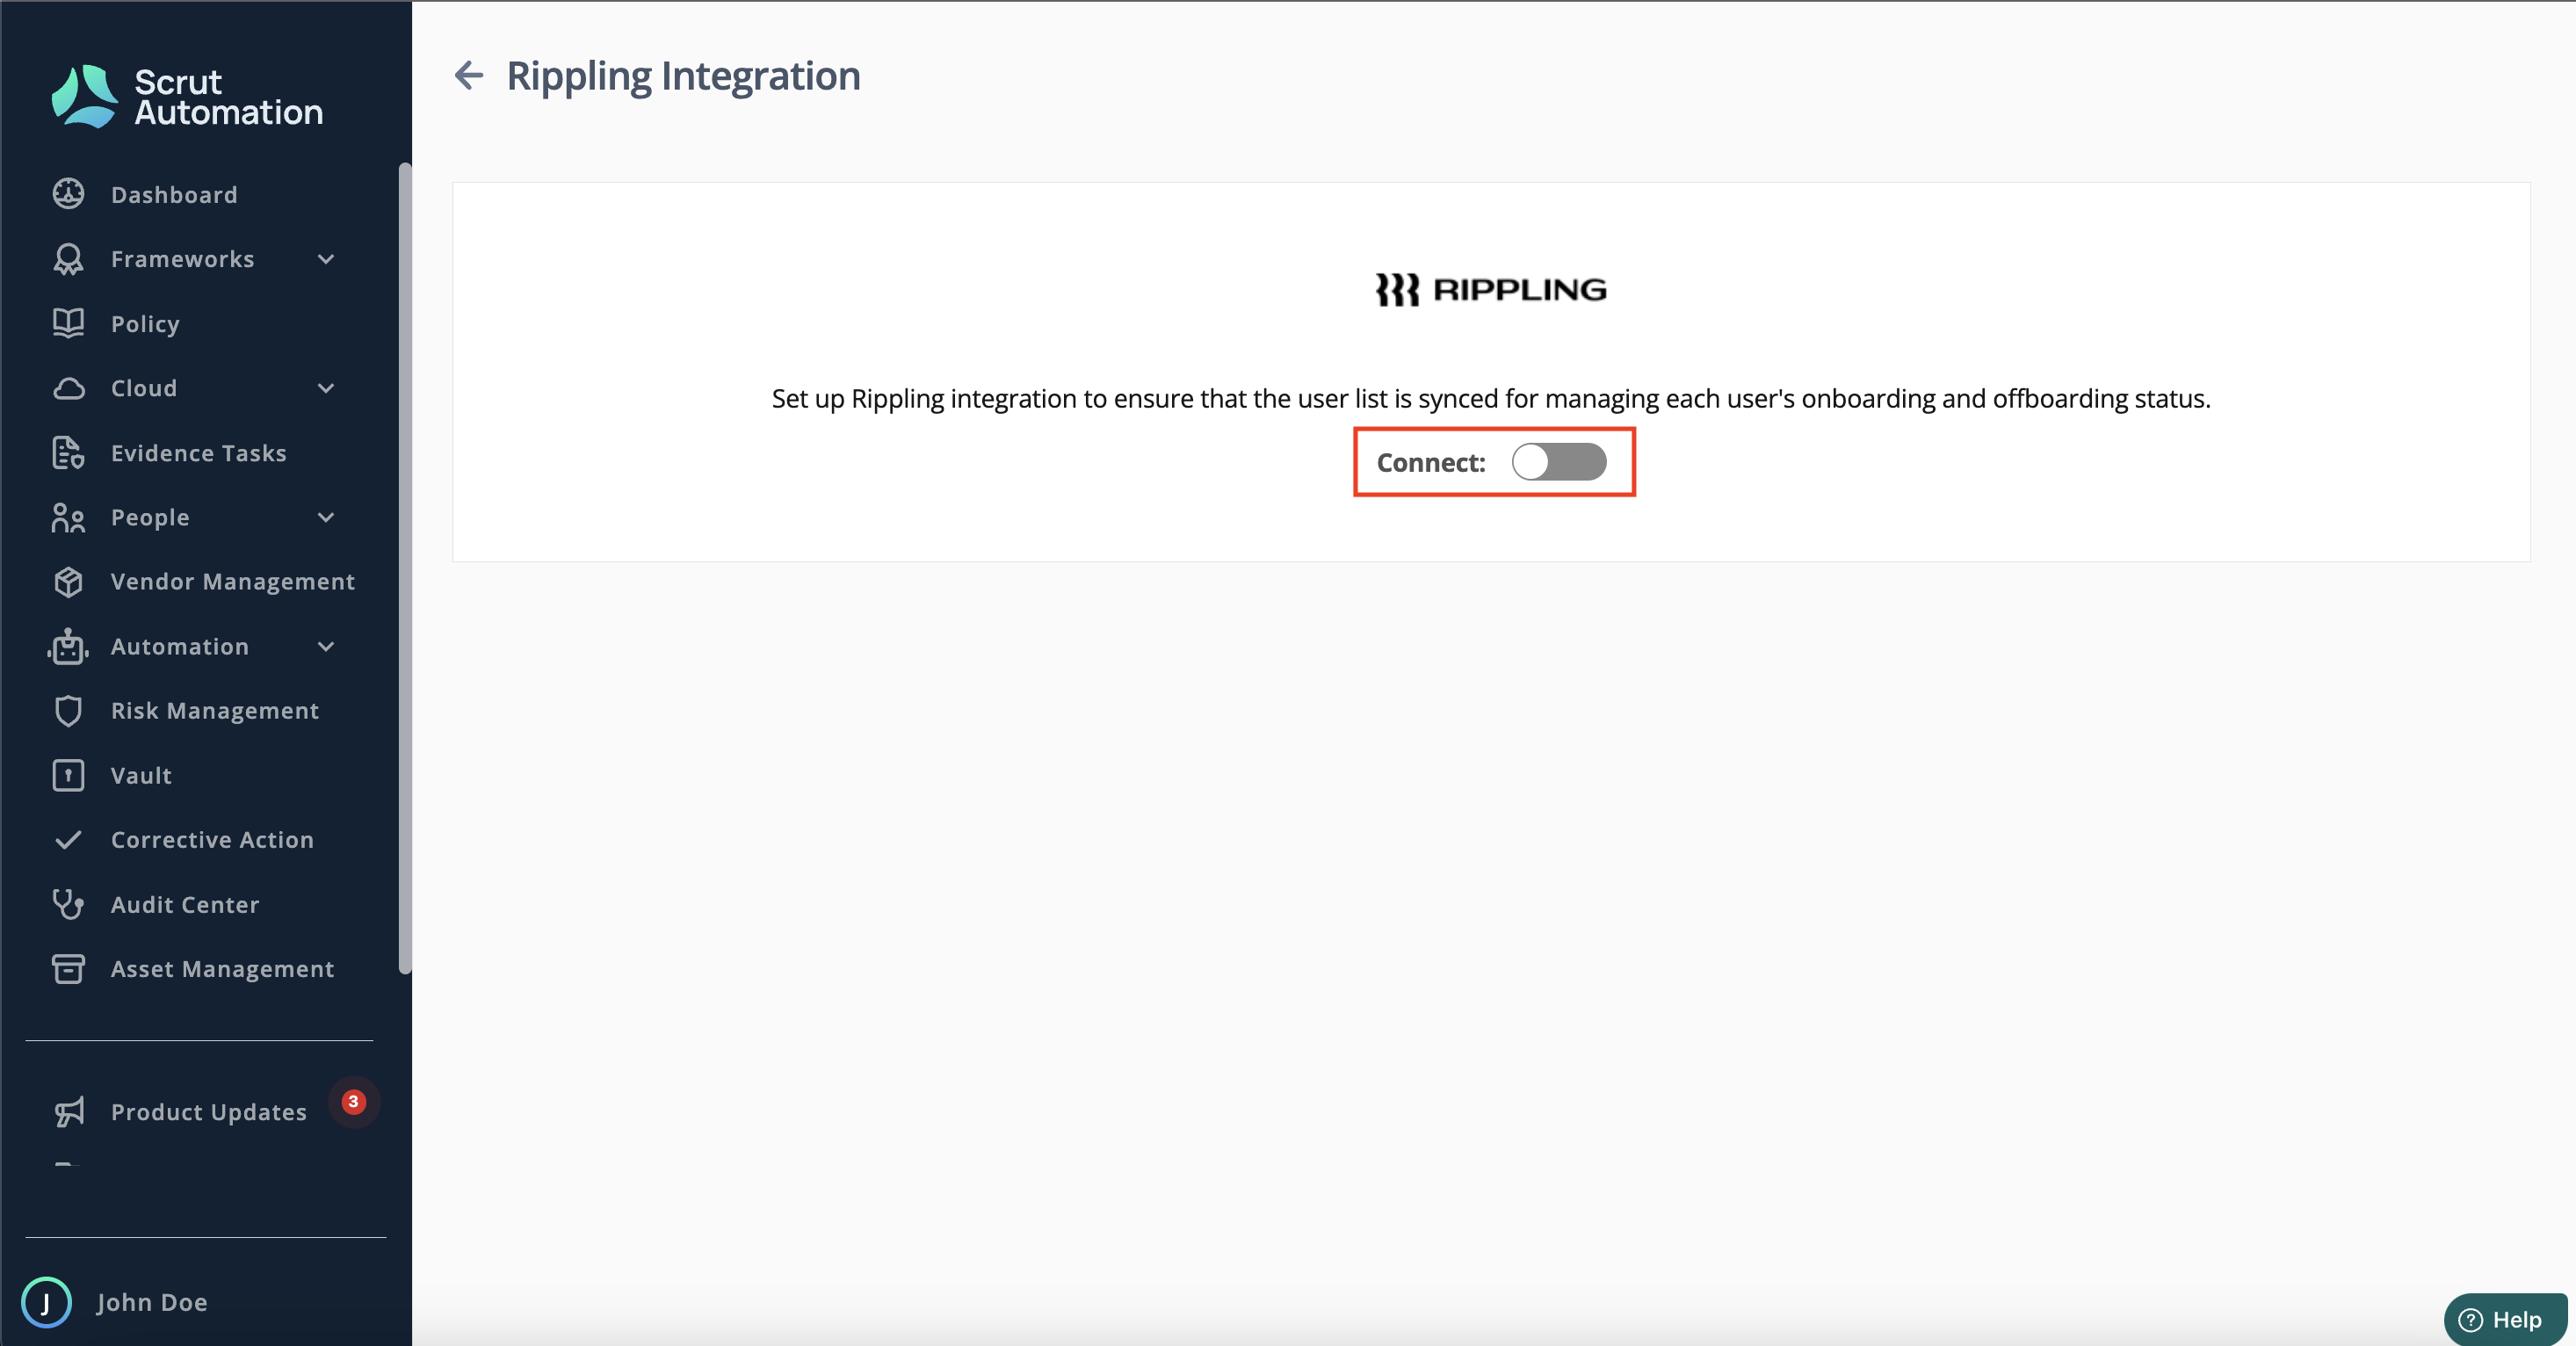2576x1346 pixels.
Task: Click the Policy book icon
Action: (68, 323)
